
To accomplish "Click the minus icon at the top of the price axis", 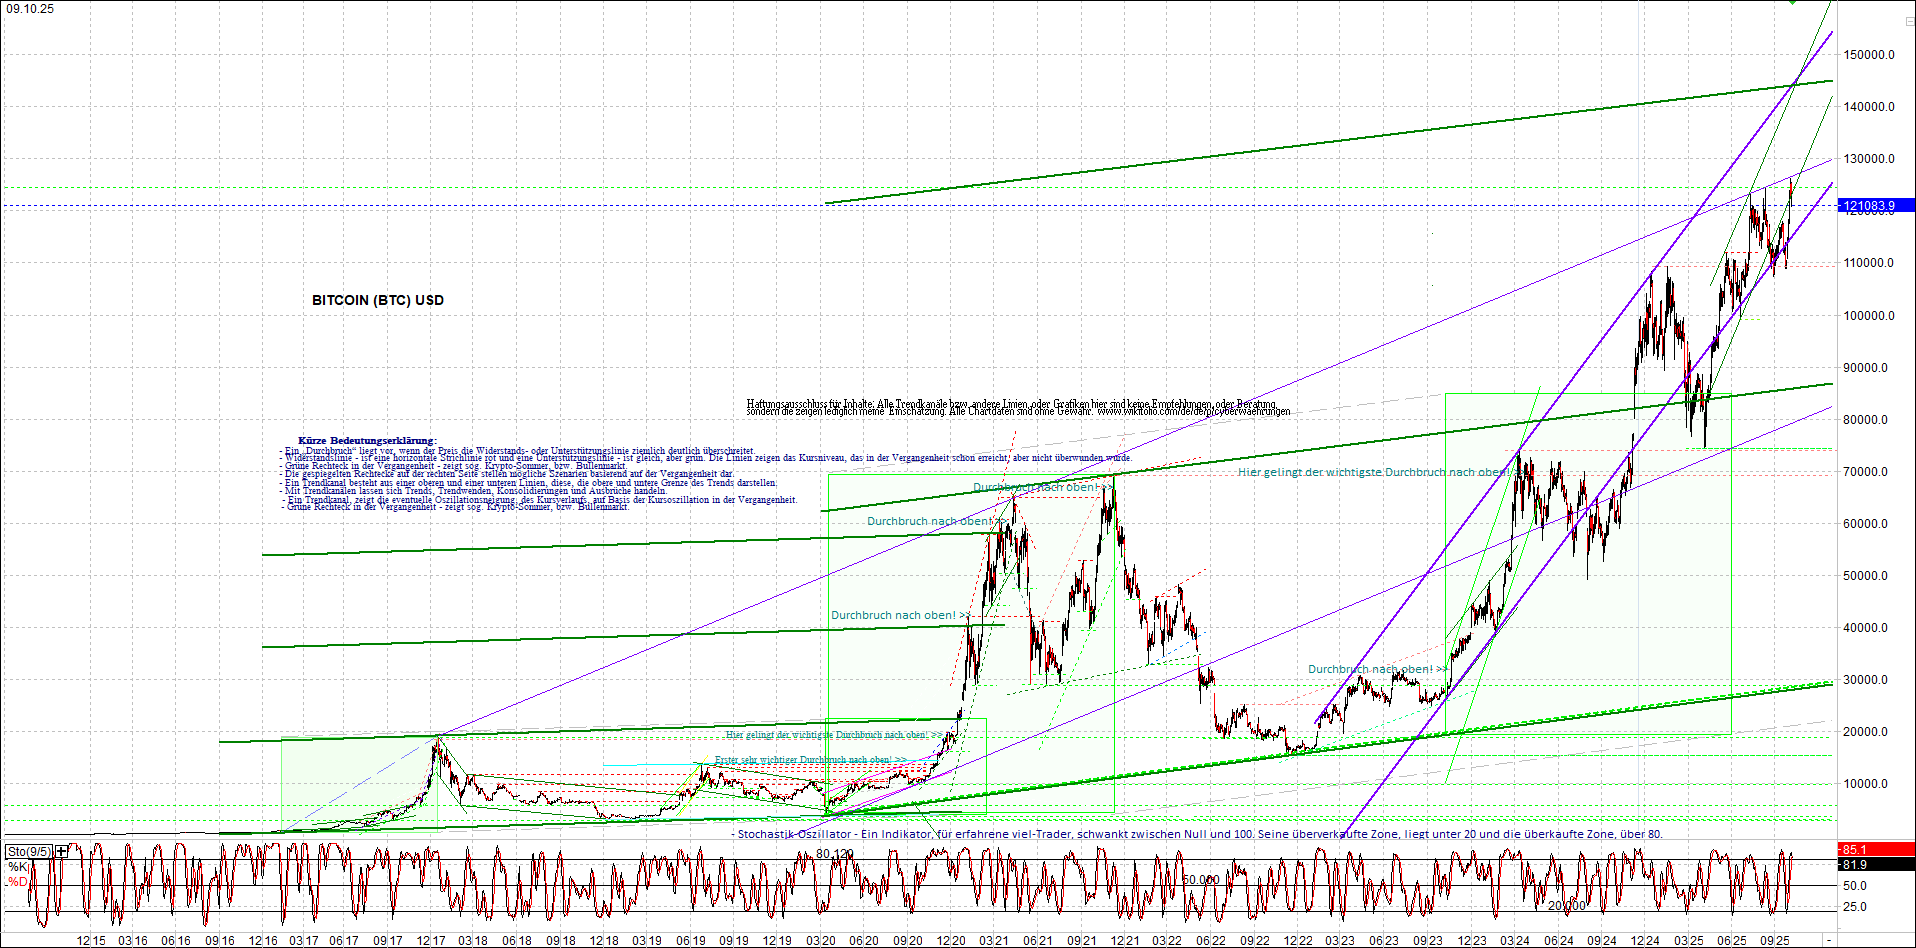I will click(1910, 21).
